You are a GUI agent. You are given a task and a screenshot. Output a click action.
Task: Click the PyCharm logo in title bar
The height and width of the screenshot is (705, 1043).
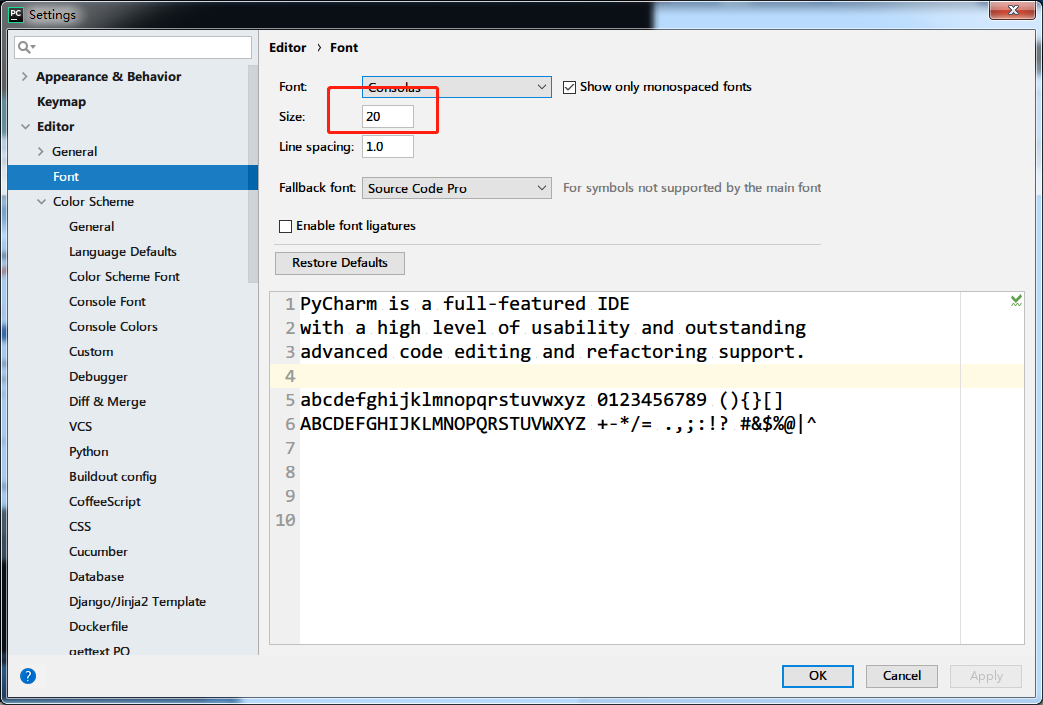[16, 14]
